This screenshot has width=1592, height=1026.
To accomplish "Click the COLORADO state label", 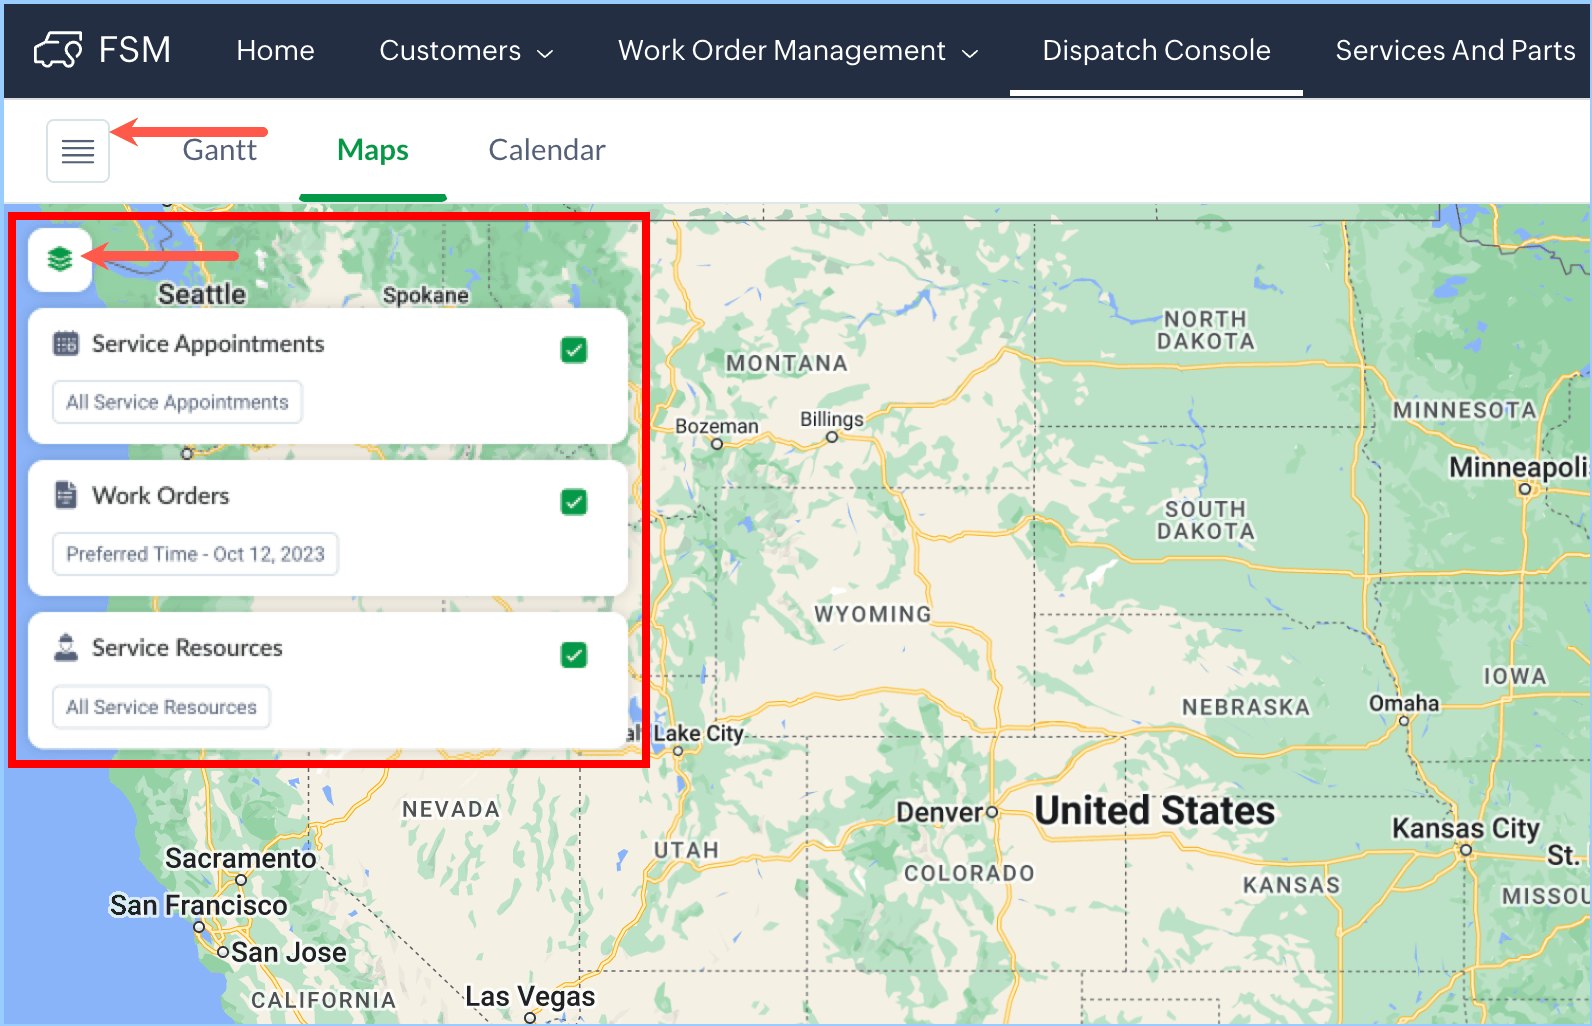I will click(969, 873).
